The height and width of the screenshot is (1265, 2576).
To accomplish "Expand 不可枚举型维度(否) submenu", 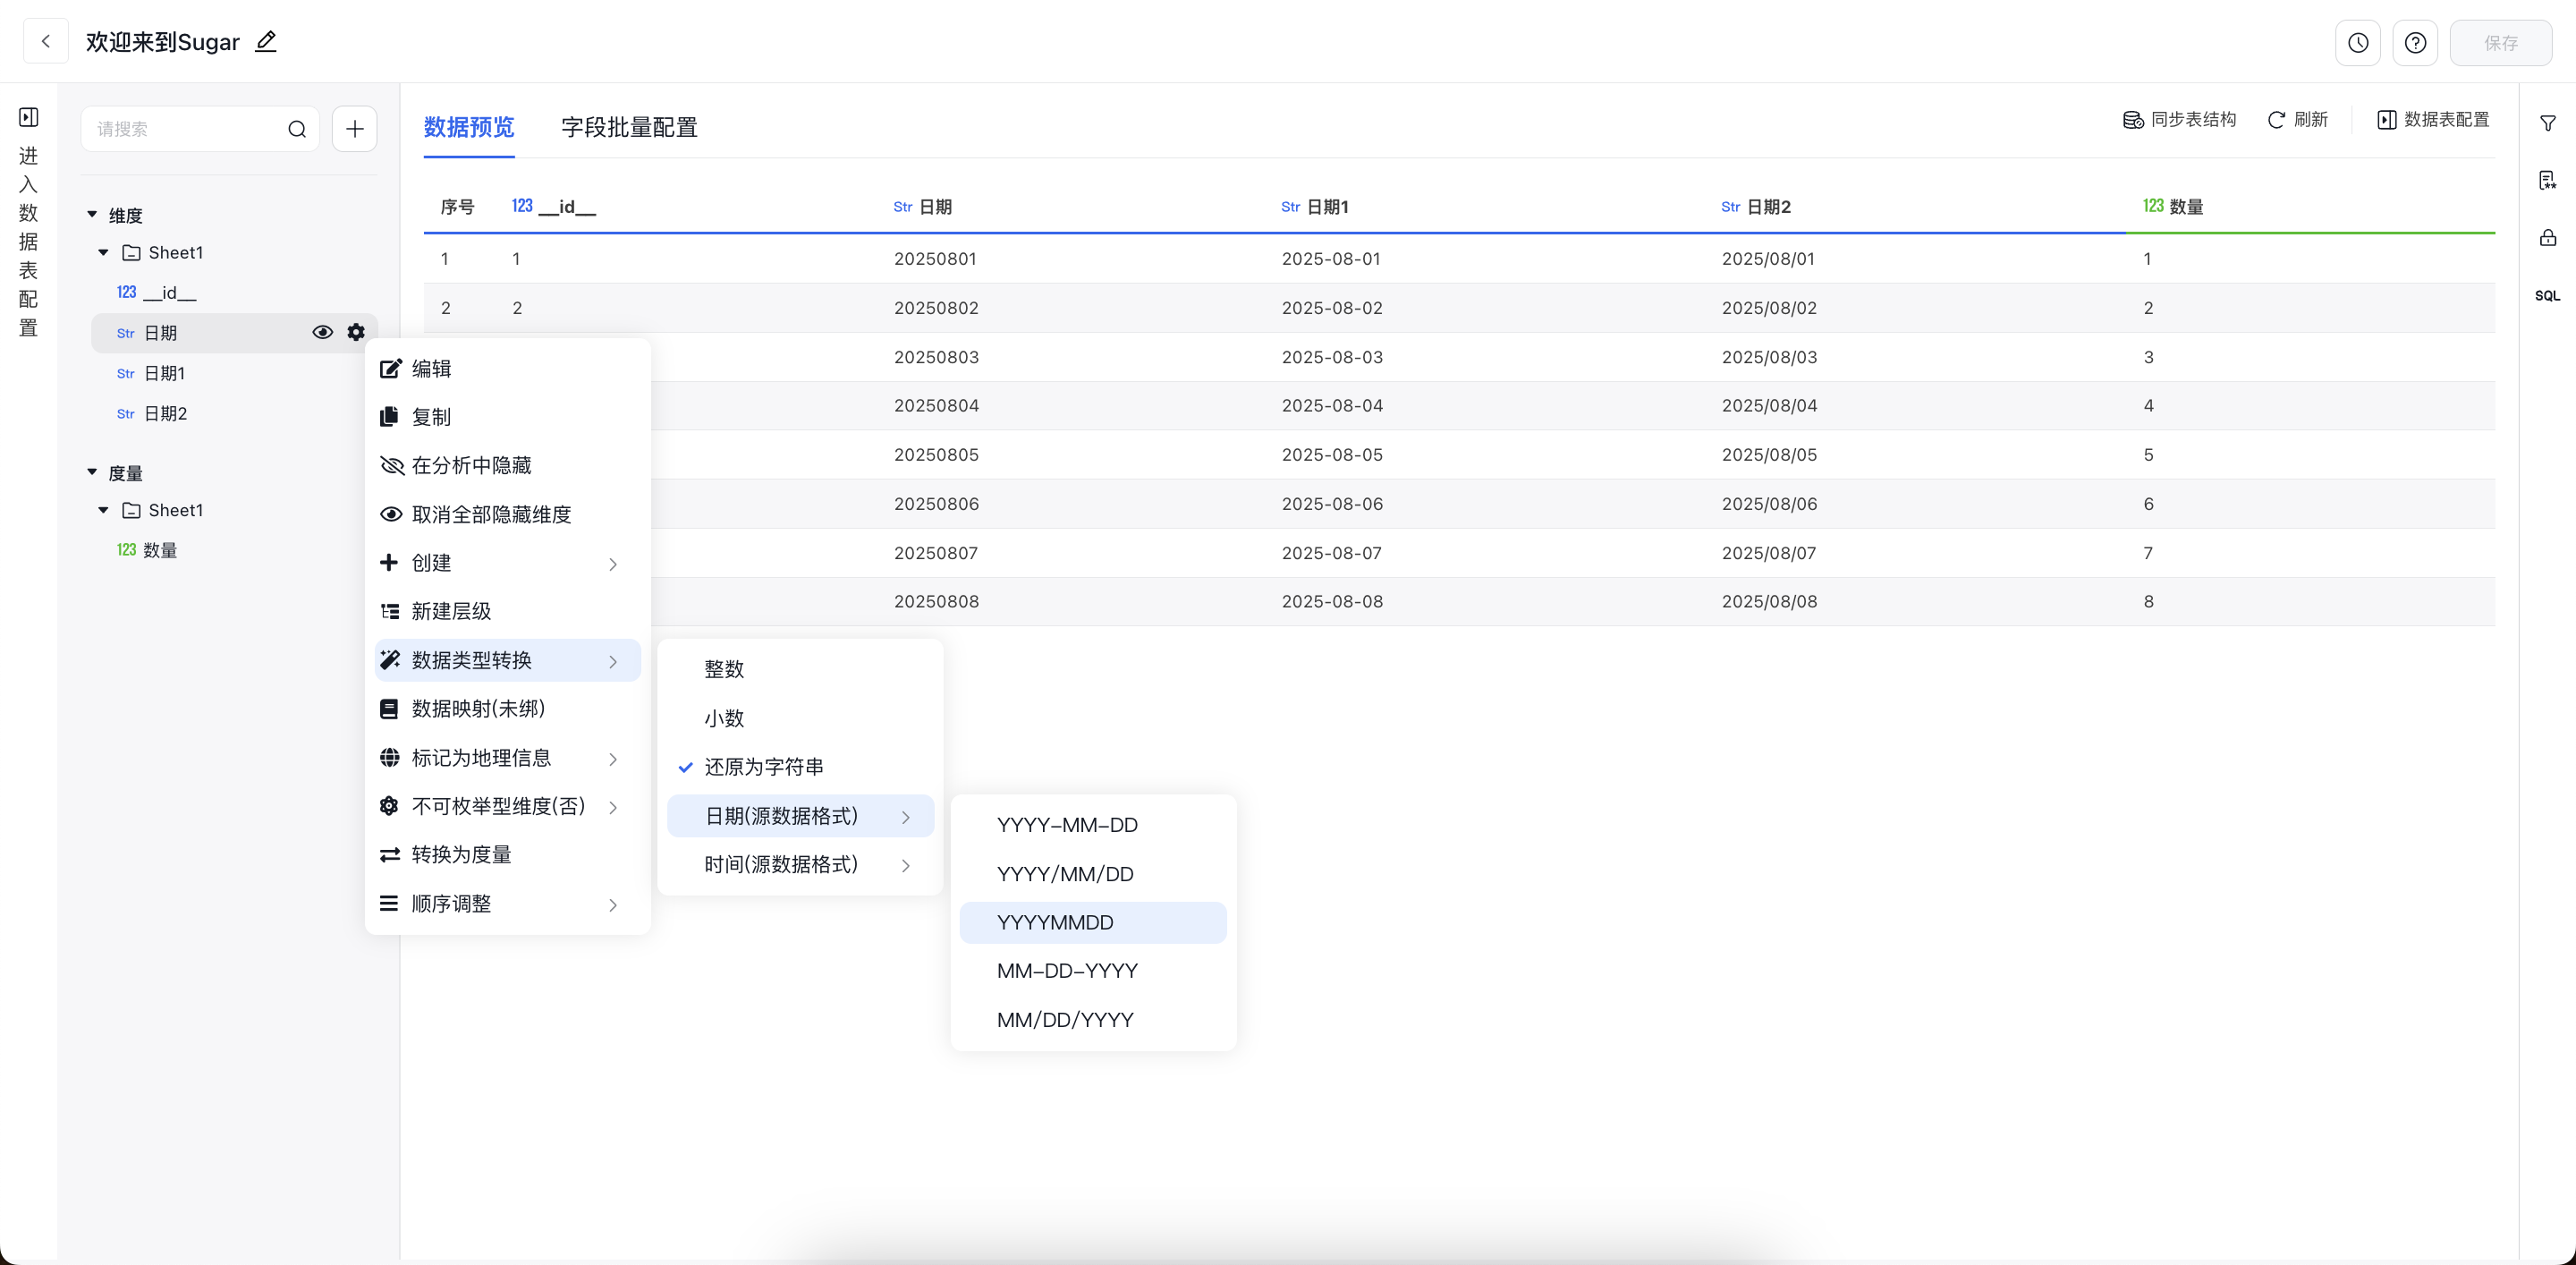I will click(x=508, y=806).
